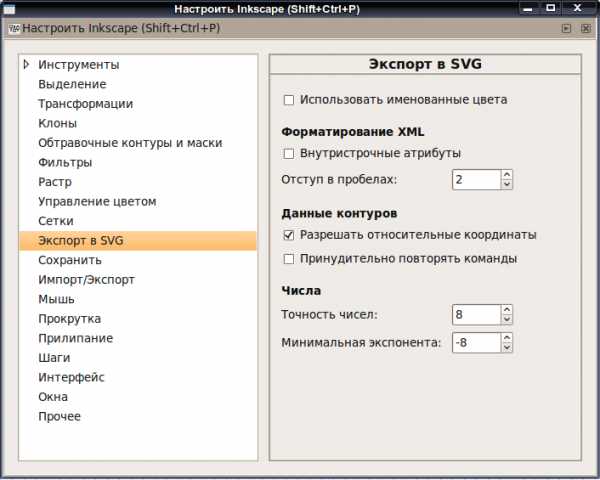This screenshot has width=600, height=480.
Task: Open the Прилипание preferences page
Action: click(x=75, y=338)
